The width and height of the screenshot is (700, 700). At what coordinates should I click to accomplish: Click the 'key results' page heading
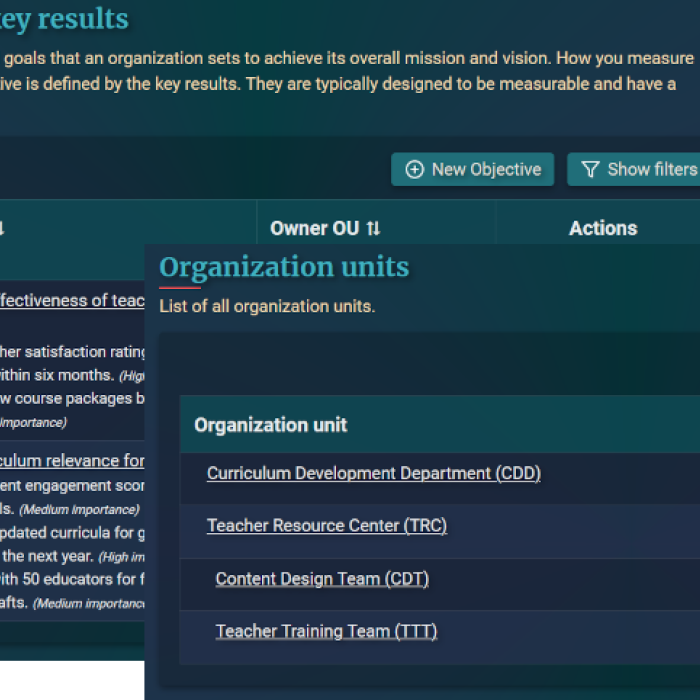[x=64, y=20]
